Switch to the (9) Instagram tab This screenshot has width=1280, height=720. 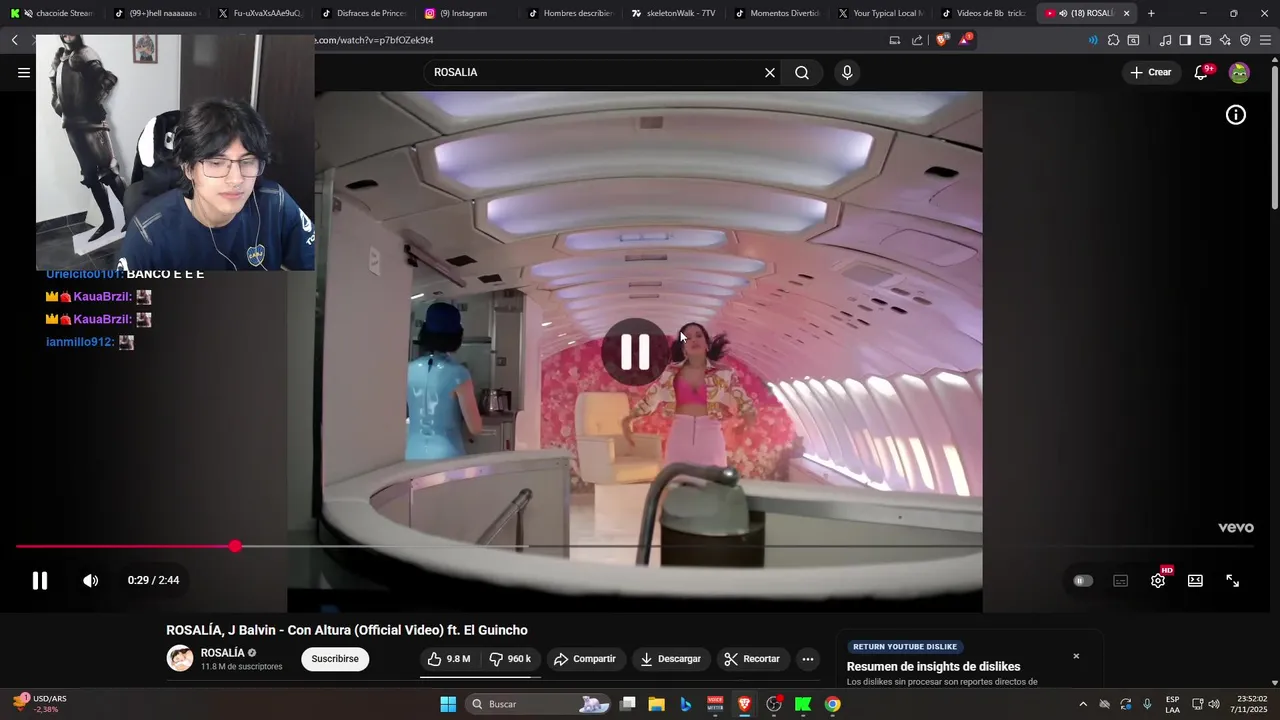[x=464, y=13]
